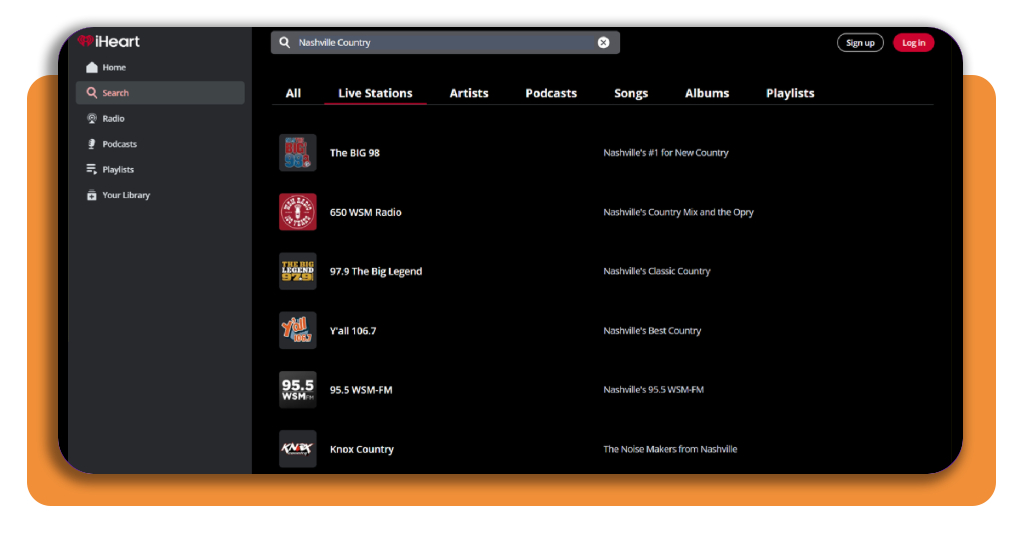Open the Y'all 106.7 station logo
Viewport: 1024px width, 536px height.
point(298,330)
